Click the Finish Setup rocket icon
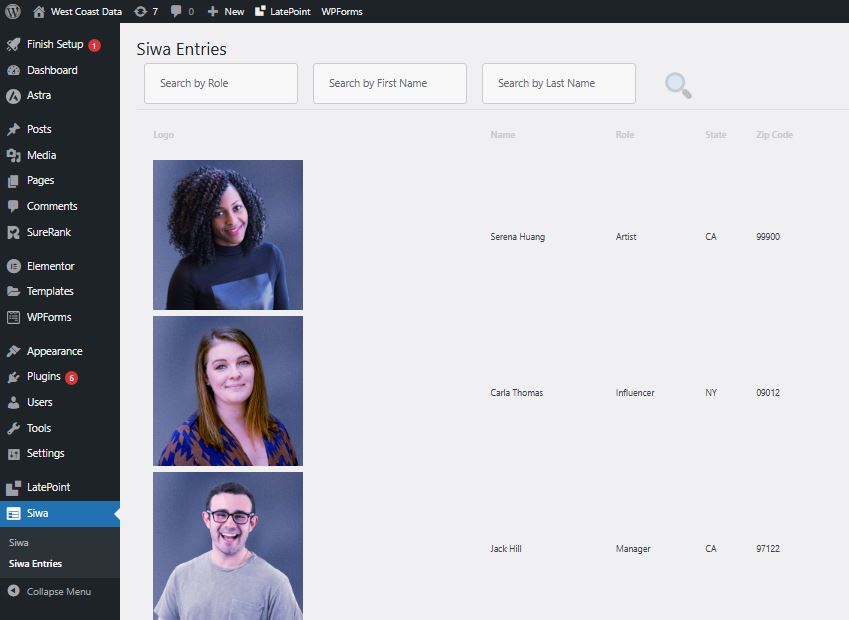 click(x=14, y=44)
